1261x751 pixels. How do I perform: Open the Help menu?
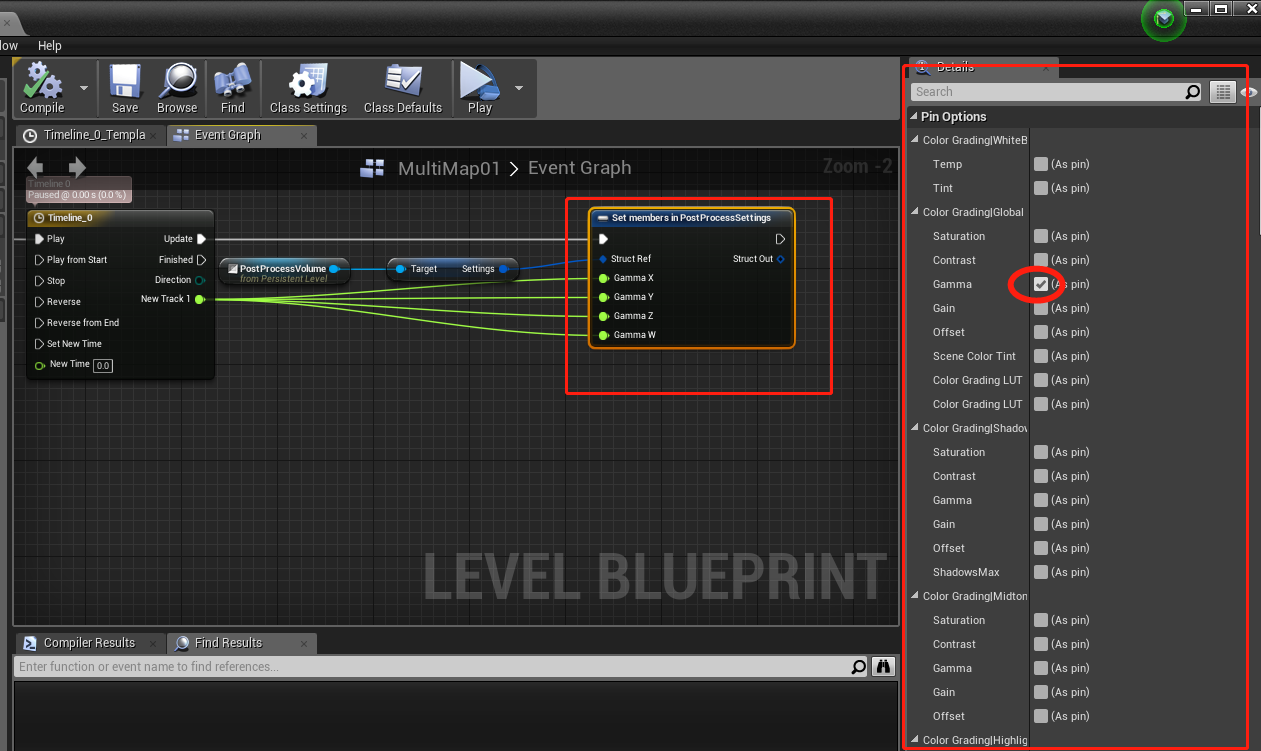pos(49,45)
